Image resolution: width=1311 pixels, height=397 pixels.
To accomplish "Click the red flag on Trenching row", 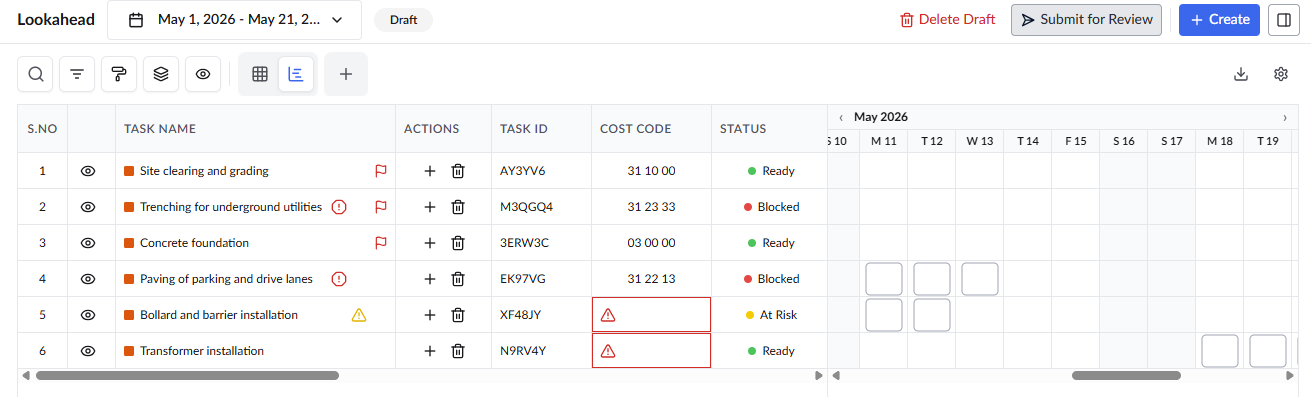I will (380, 207).
